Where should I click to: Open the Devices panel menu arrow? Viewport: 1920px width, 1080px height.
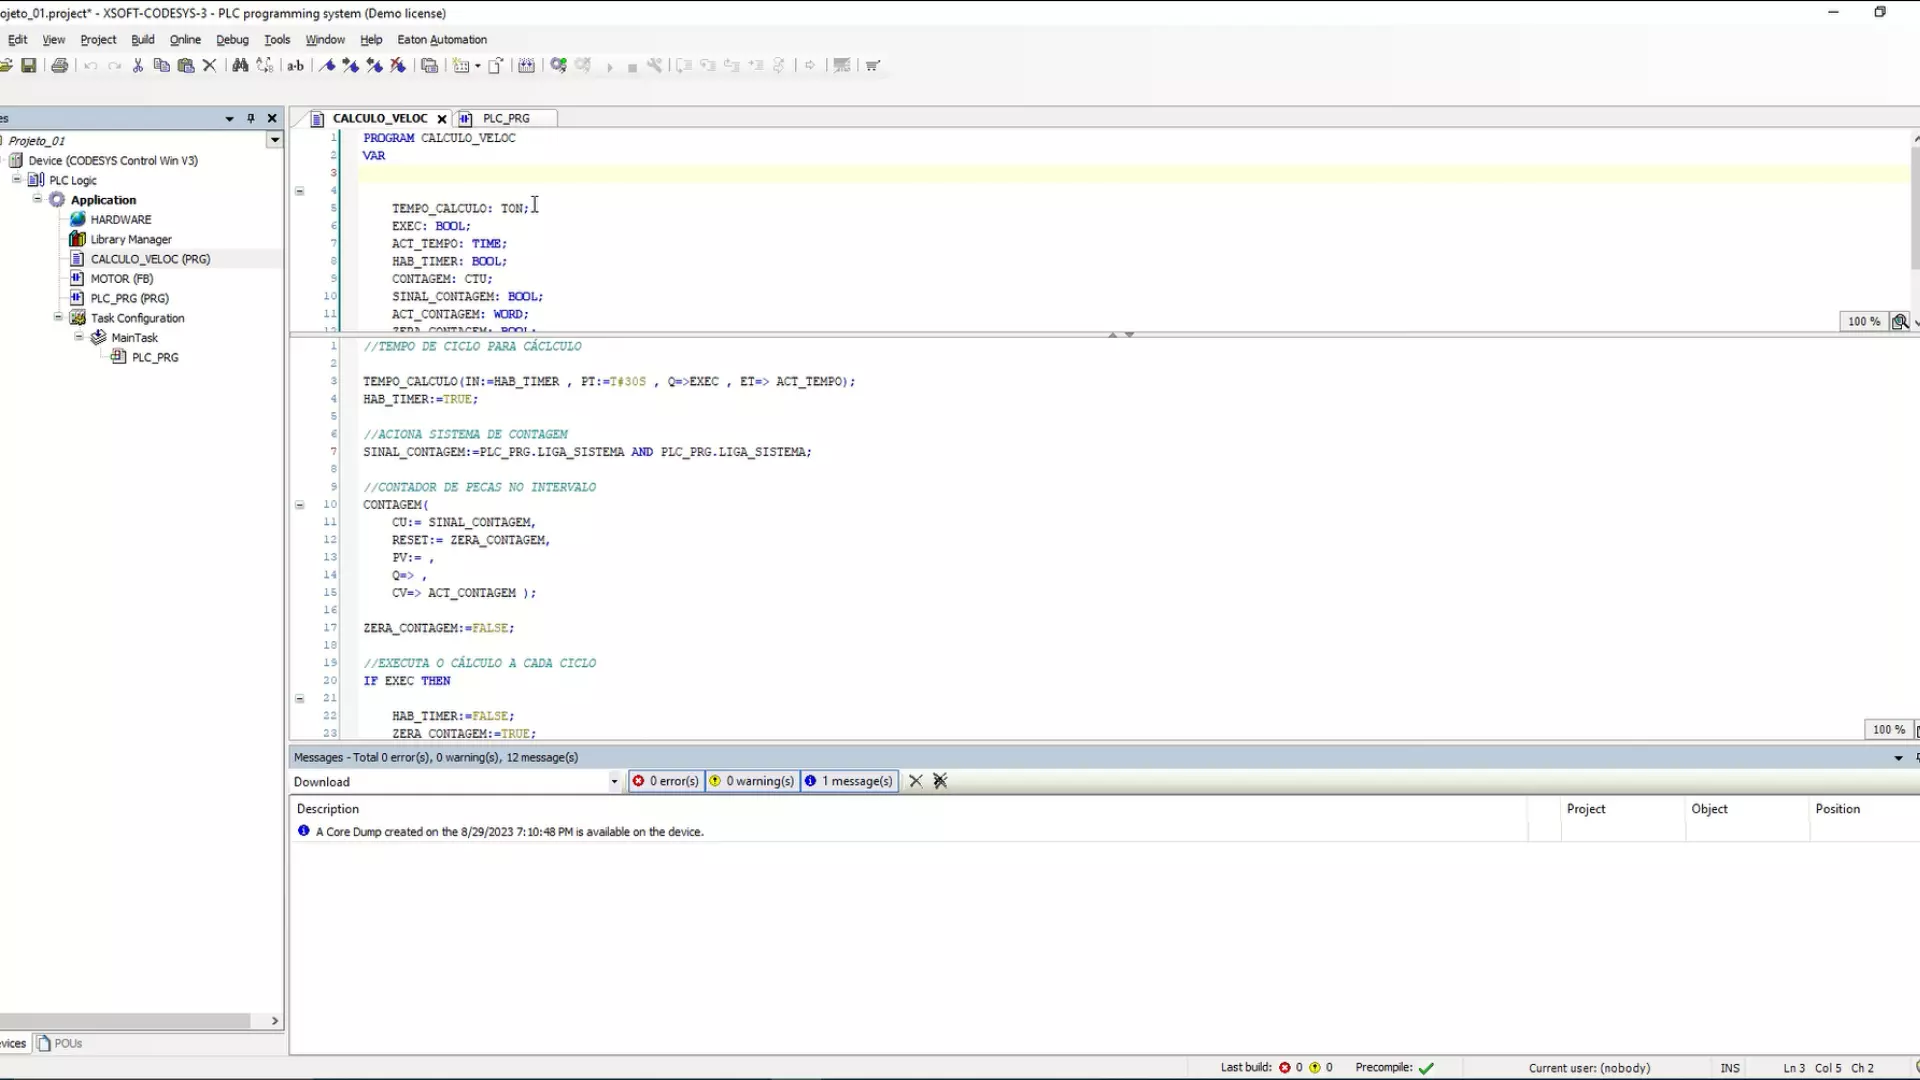coord(230,118)
